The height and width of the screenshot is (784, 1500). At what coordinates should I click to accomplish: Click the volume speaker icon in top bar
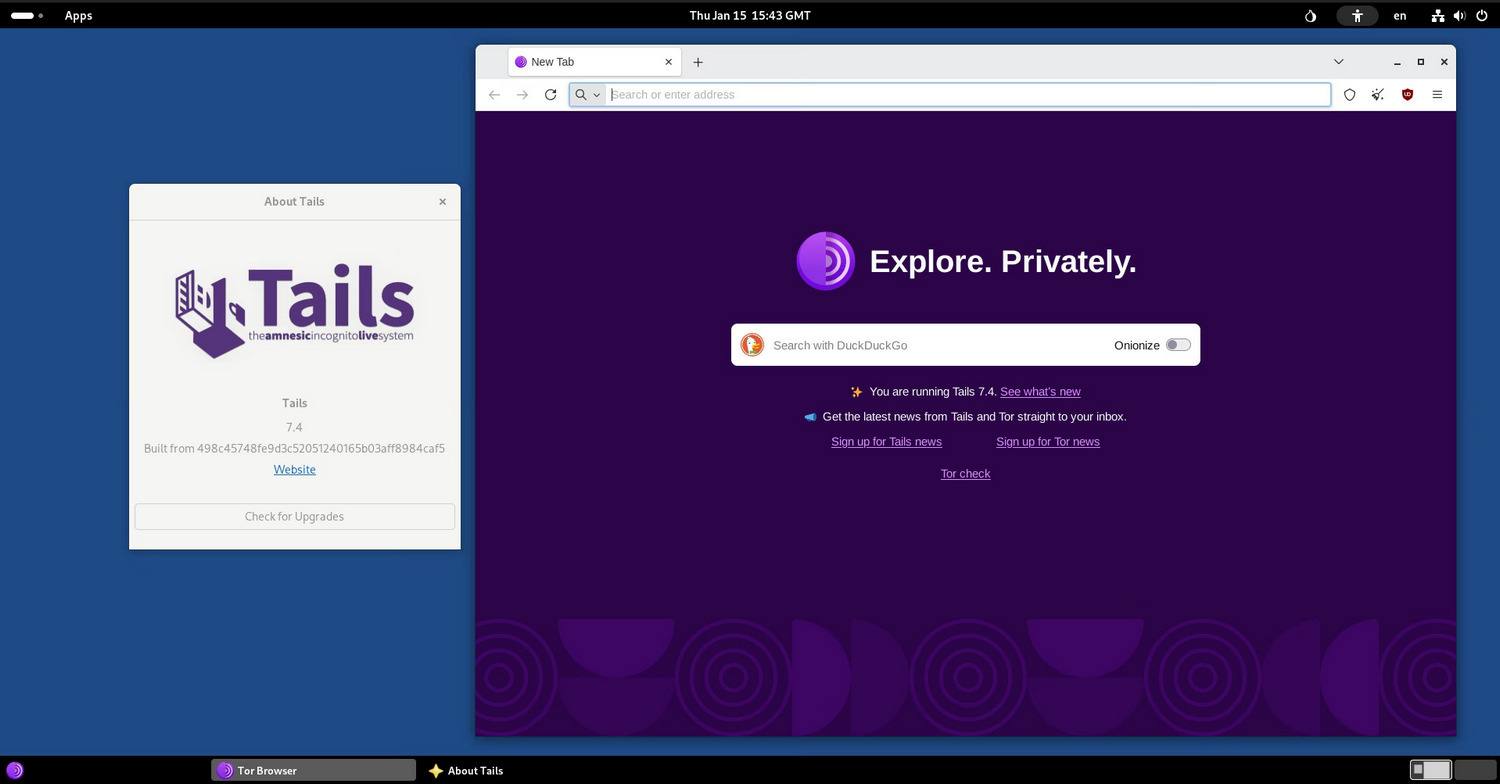(1459, 15)
